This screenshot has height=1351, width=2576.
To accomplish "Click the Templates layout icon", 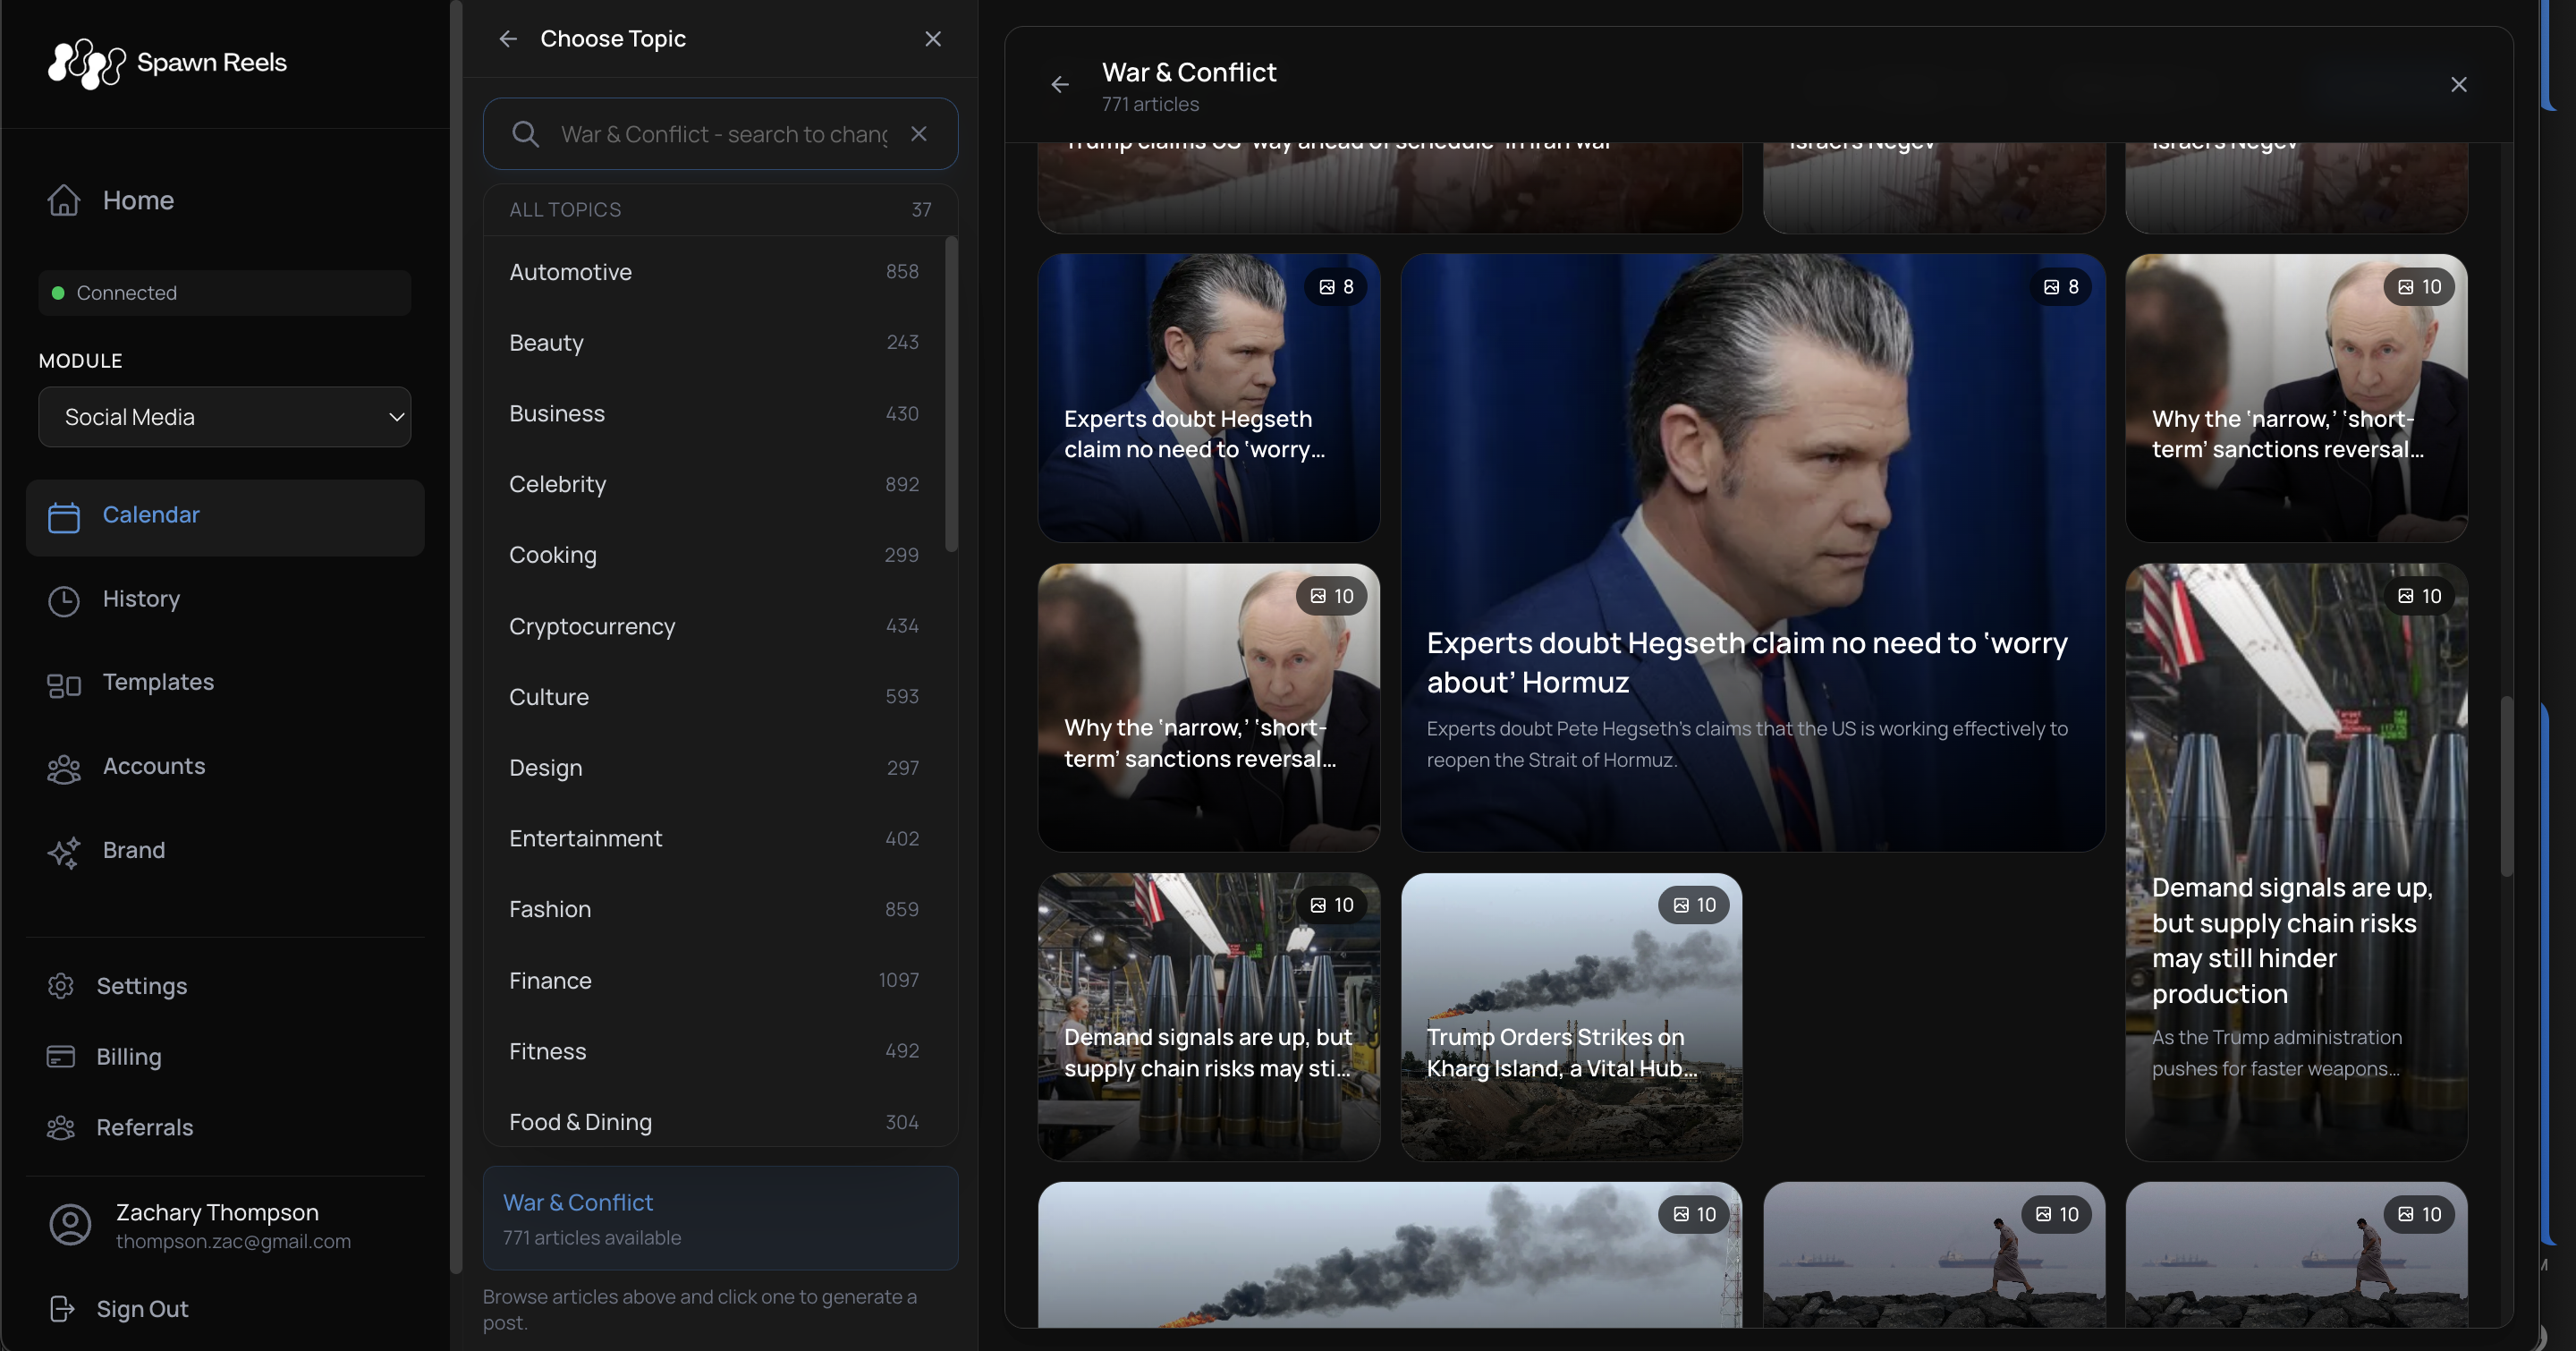I will (x=63, y=684).
